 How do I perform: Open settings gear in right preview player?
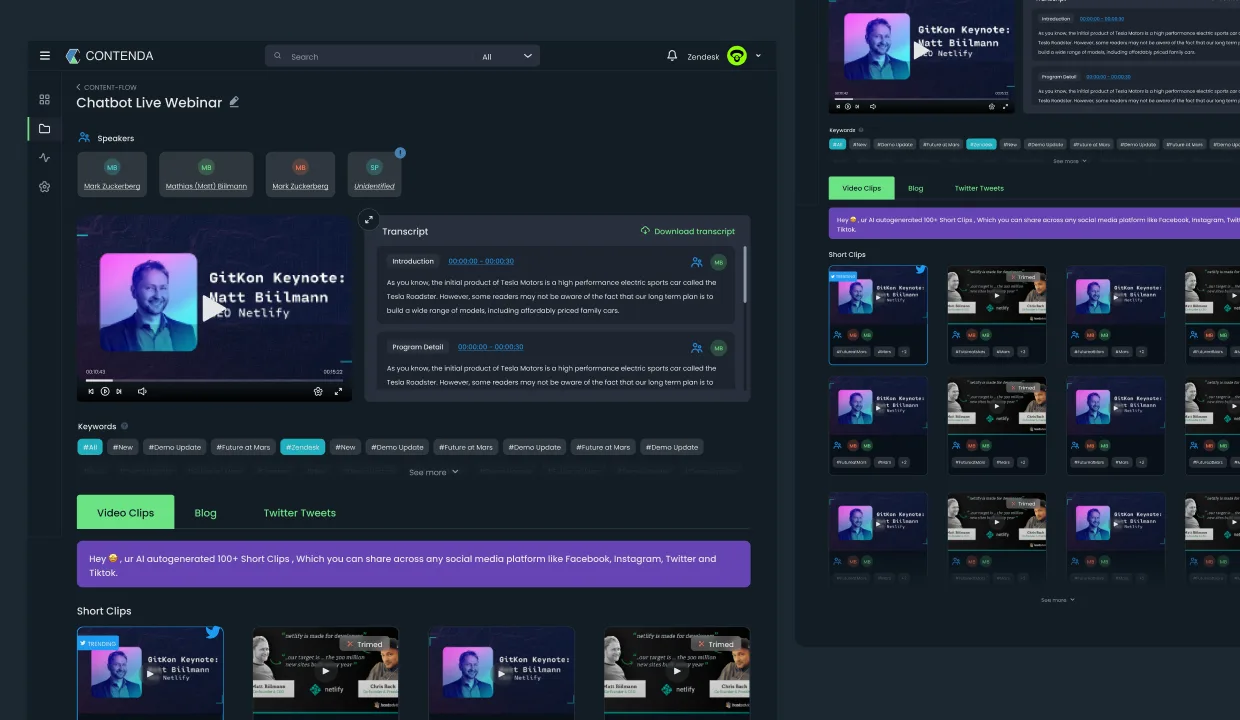pyautogui.click(x=992, y=106)
